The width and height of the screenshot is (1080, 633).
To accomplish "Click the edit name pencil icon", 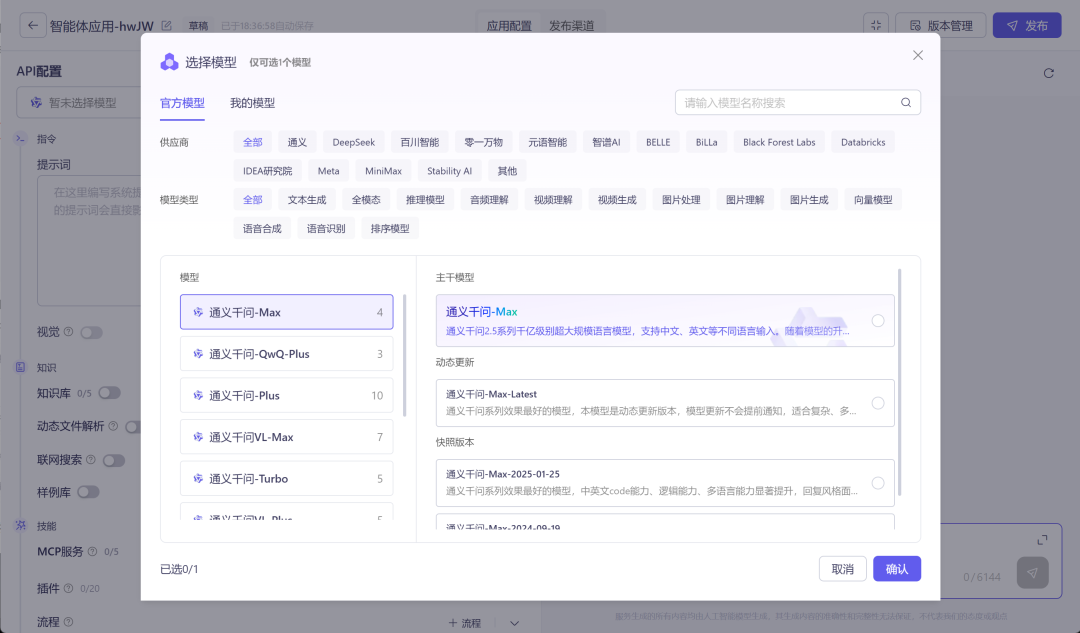I will pyautogui.click(x=166, y=25).
